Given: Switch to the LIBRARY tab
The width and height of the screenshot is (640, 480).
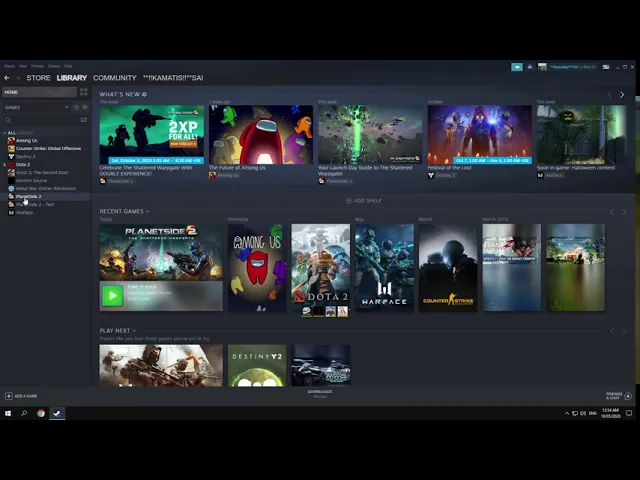Looking at the screenshot, I should (72, 78).
